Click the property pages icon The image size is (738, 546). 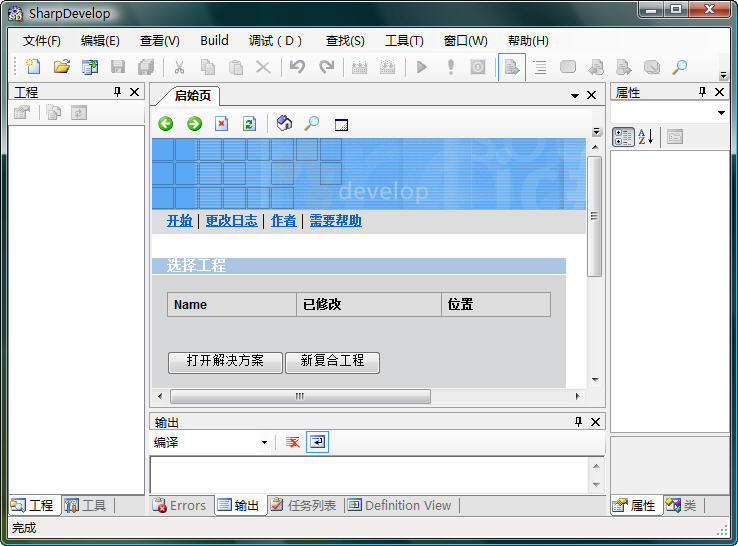(x=674, y=137)
